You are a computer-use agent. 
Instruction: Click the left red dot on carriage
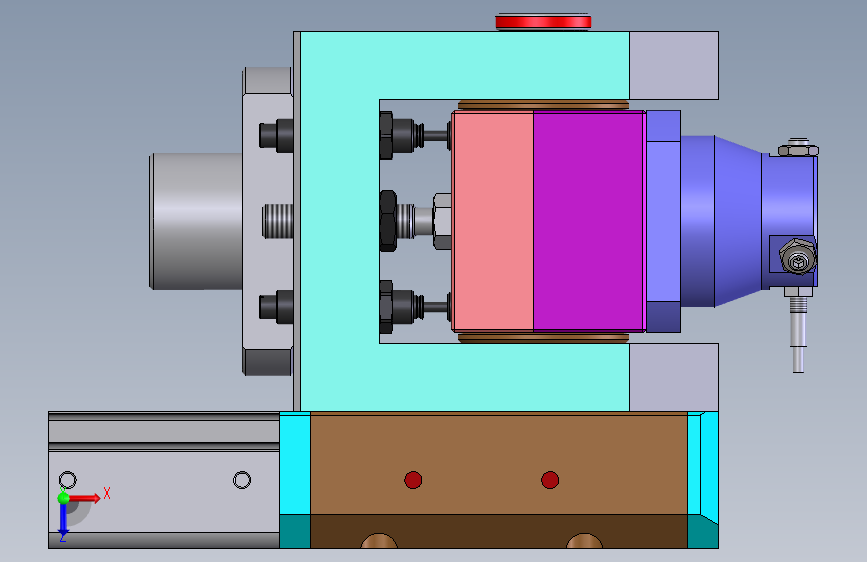(413, 480)
